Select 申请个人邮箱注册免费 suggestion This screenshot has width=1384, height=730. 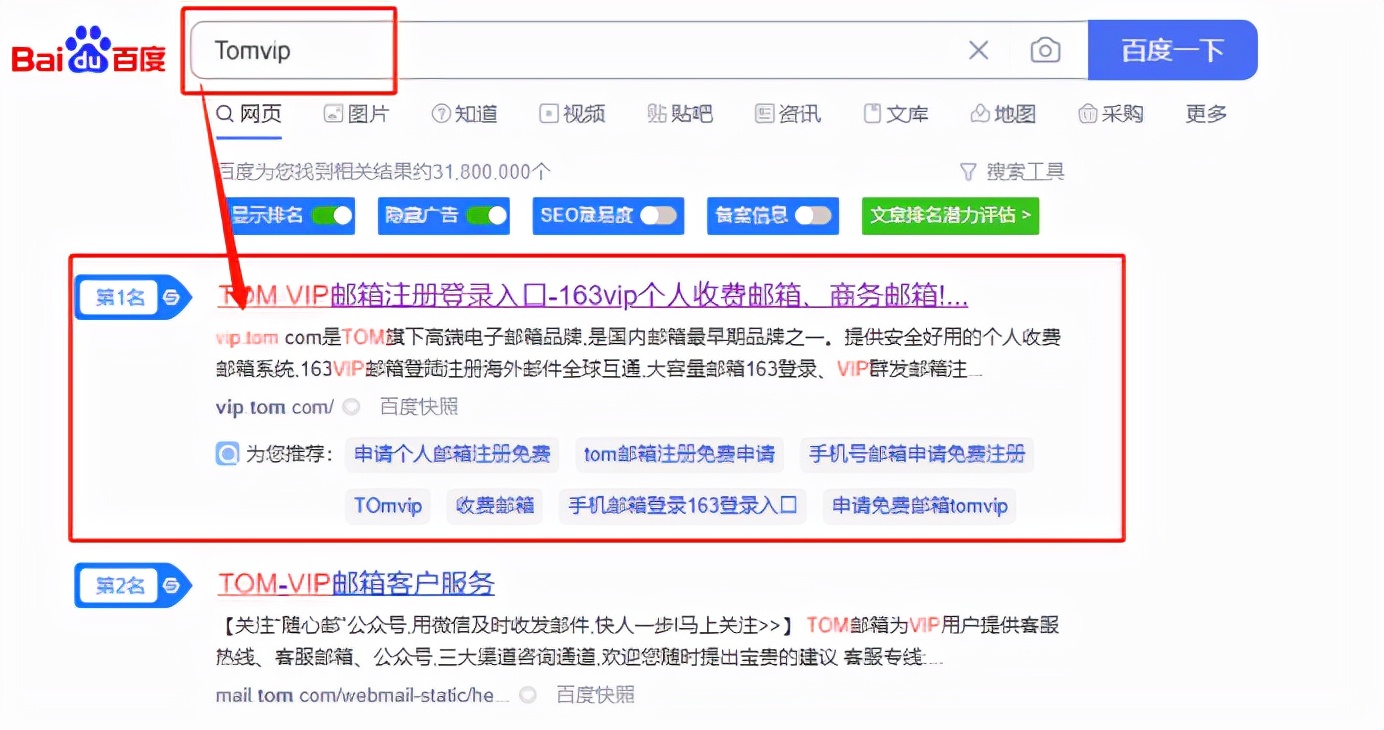click(452, 454)
